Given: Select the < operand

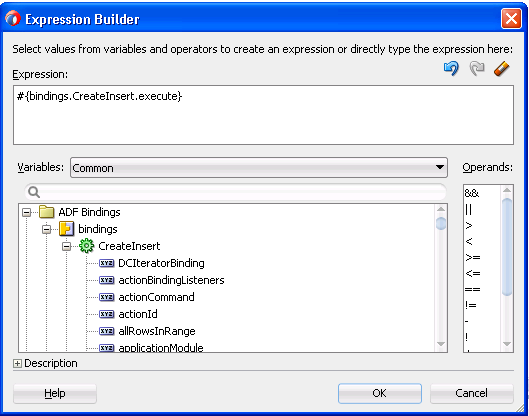Looking at the screenshot, I should pyautogui.click(x=469, y=241).
